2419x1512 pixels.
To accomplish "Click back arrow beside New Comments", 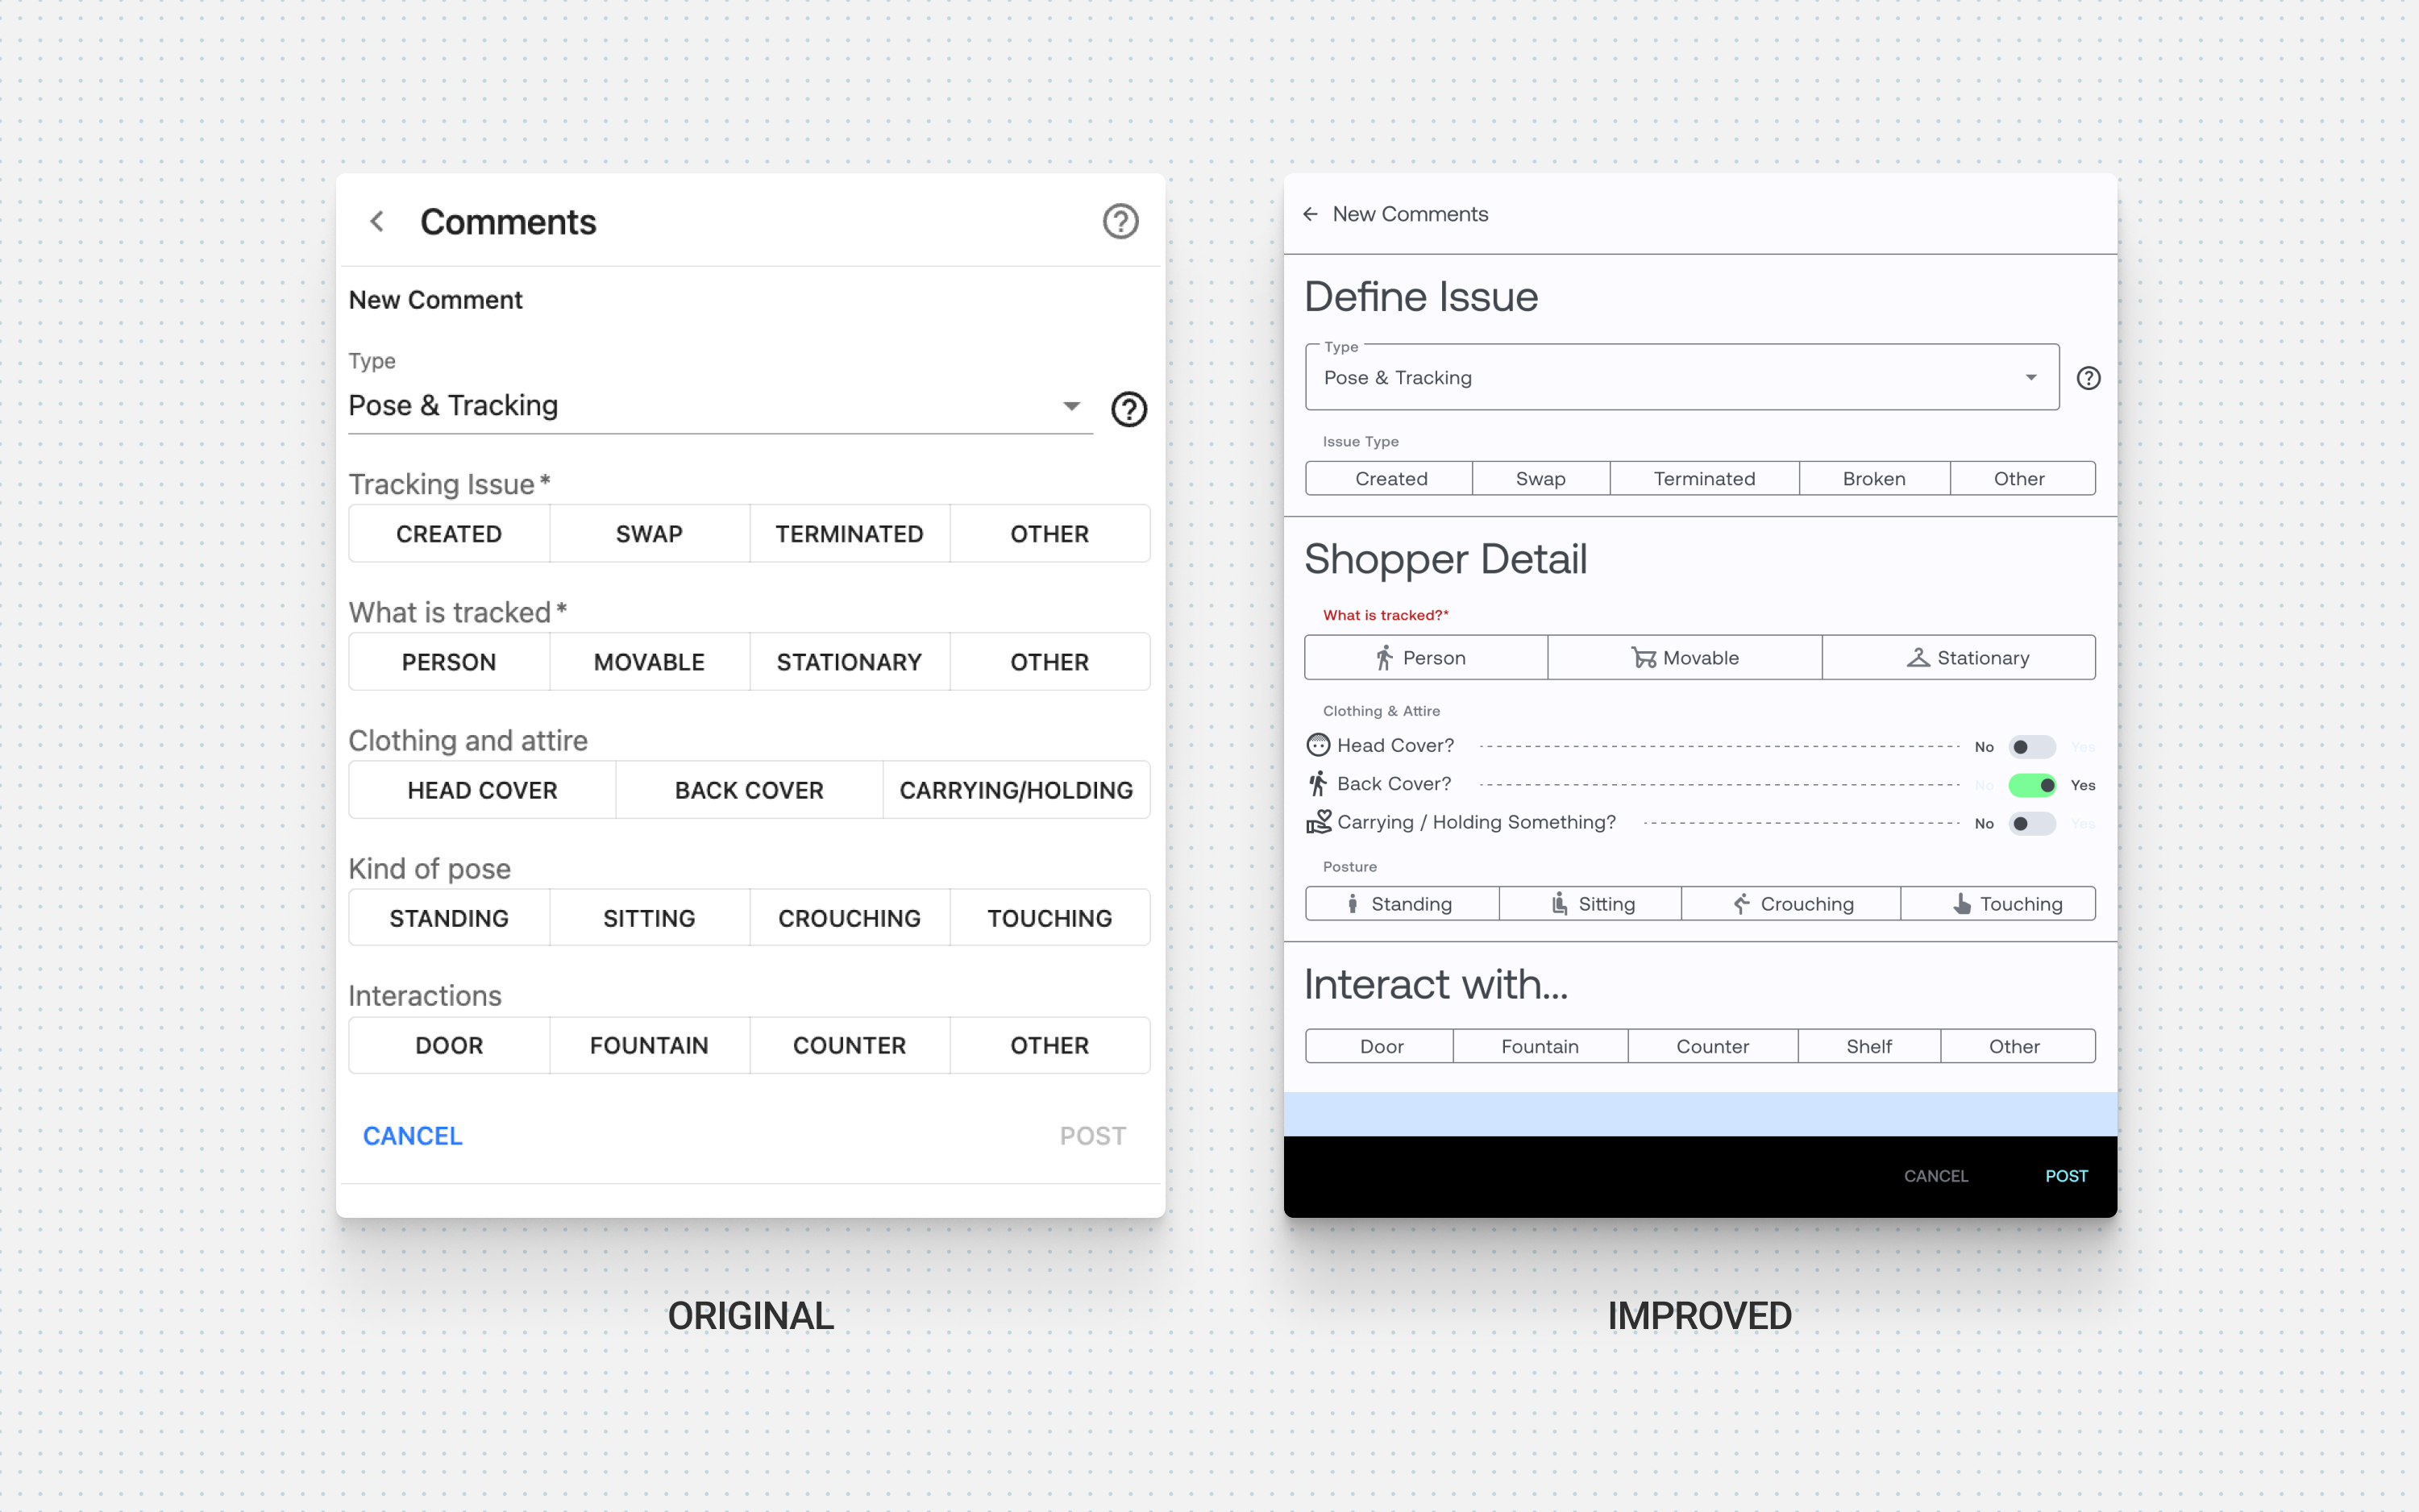I will click(x=1310, y=214).
